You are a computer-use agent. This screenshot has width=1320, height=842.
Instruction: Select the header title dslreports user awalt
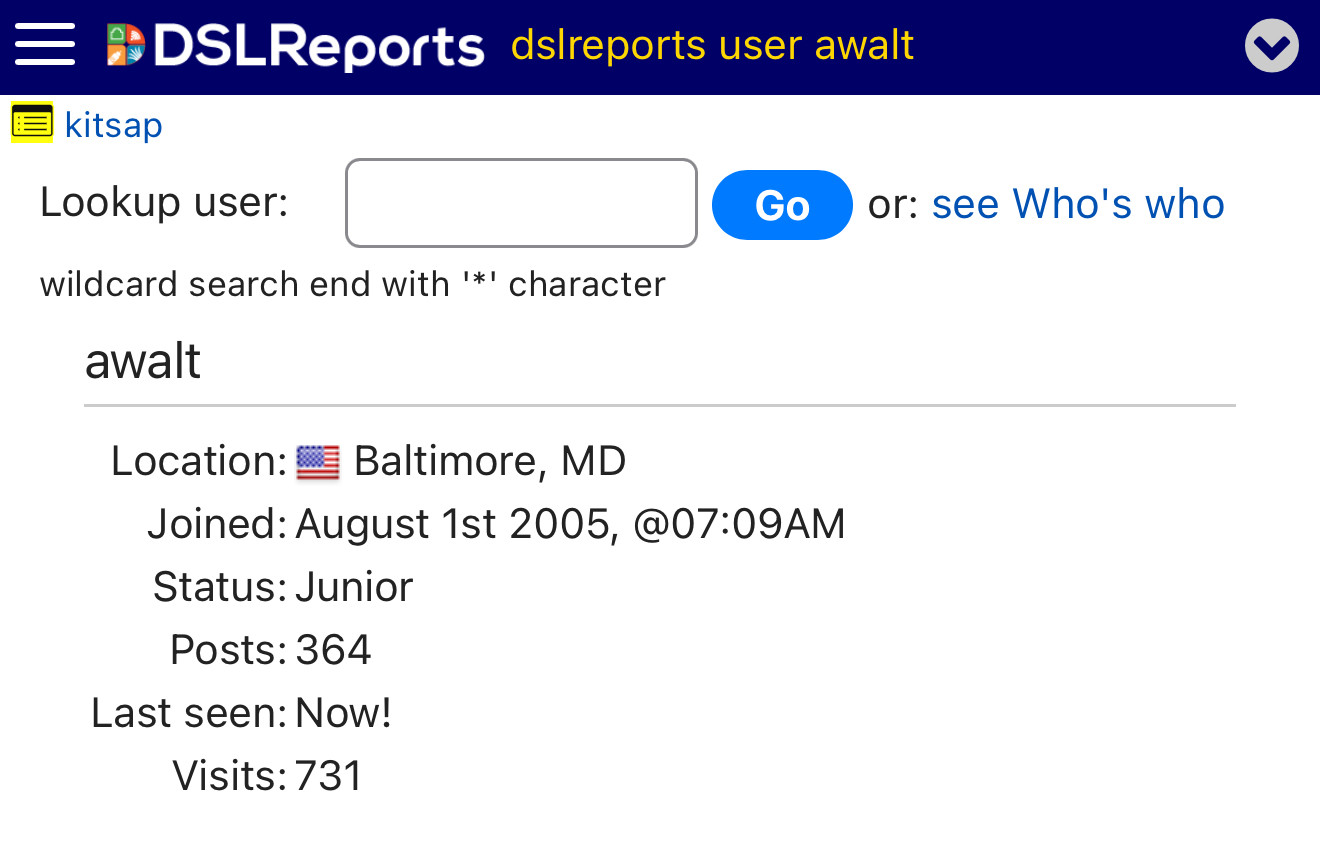point(712,46)
